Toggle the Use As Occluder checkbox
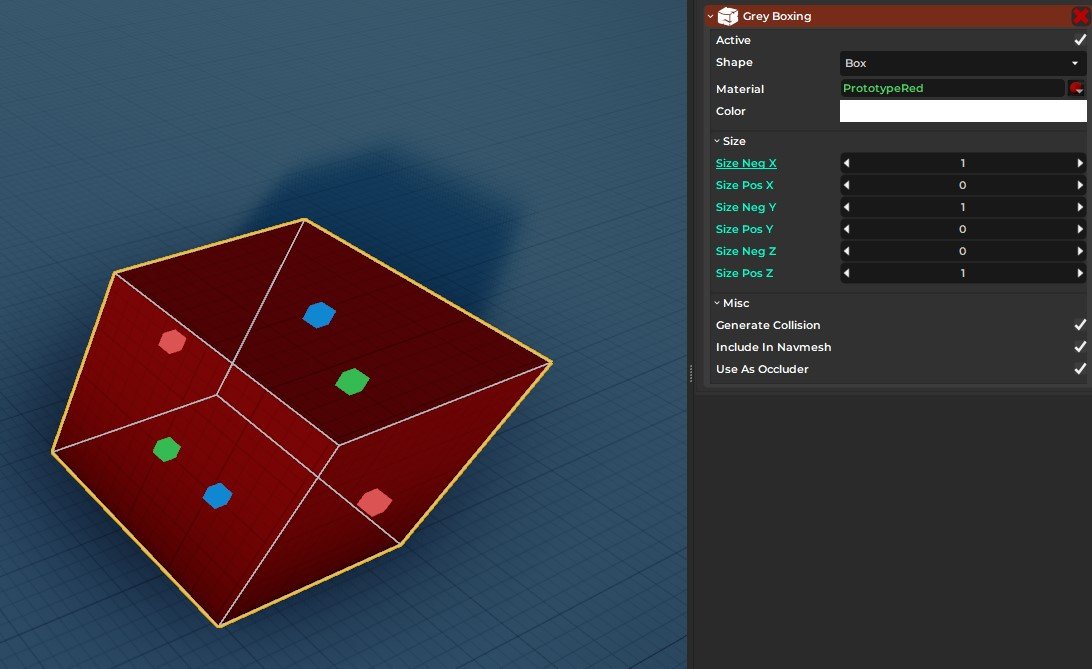Image resolution: width=1092 pixels, height=669 pixels. click(x=1079, y=369)
